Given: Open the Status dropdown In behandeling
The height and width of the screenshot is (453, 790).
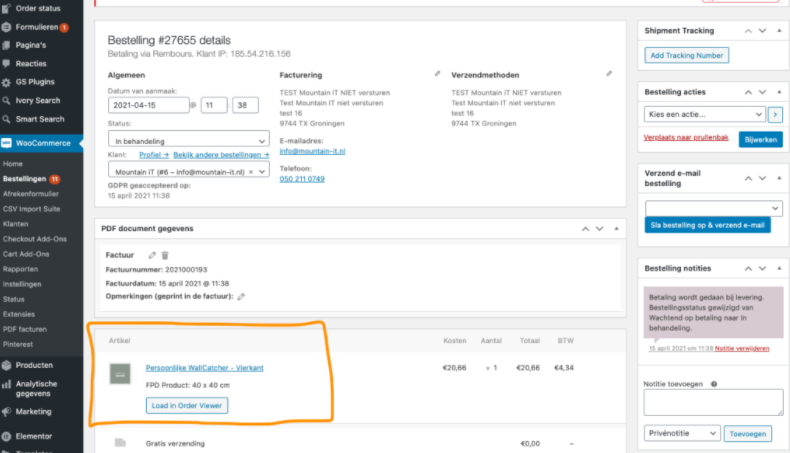Looking at the screenshot, I should (x=188, y=141).
